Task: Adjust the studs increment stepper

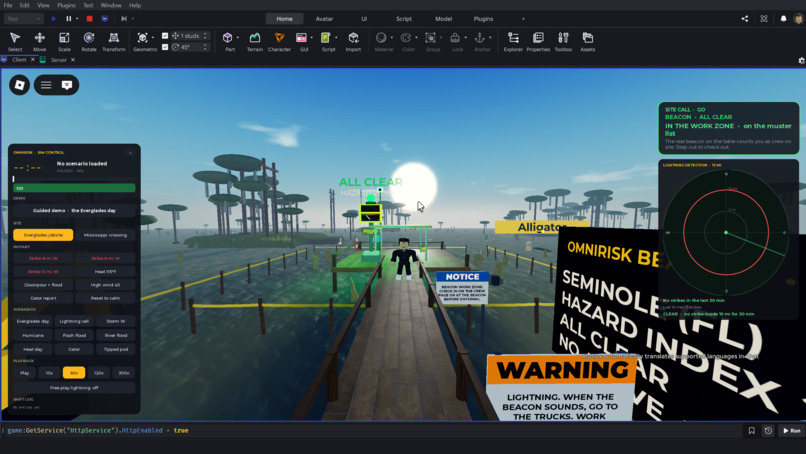Action: click(205, 35)
